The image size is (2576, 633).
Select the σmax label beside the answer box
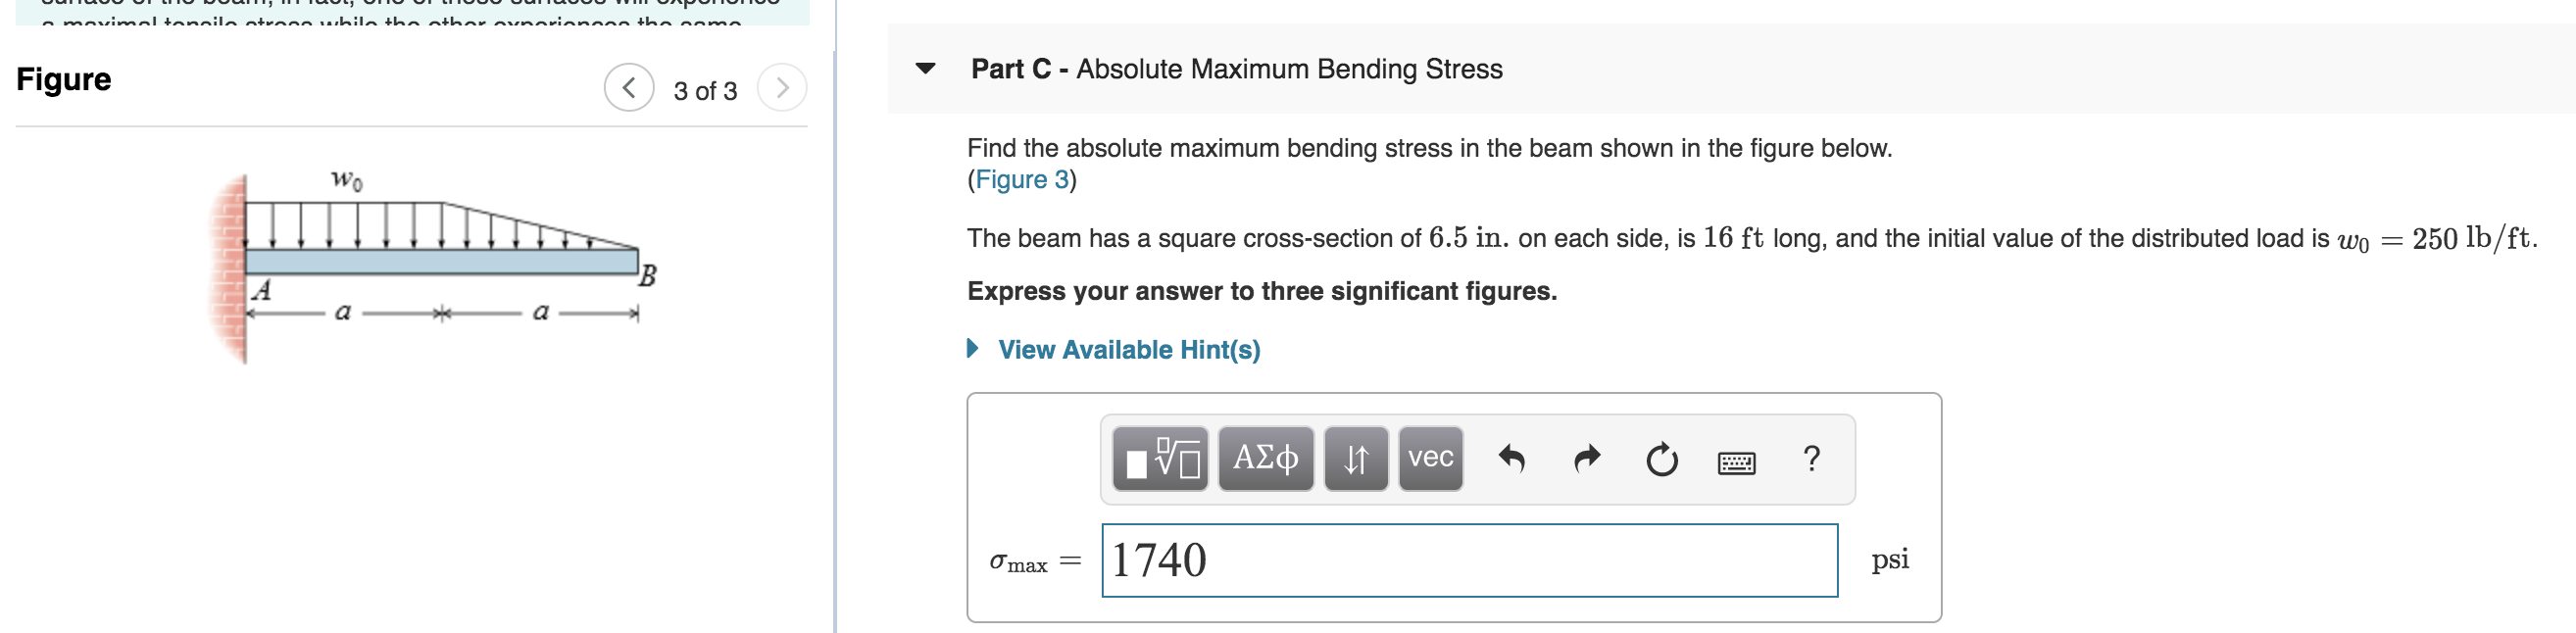pyautogui.click(x=1020, y=560)
